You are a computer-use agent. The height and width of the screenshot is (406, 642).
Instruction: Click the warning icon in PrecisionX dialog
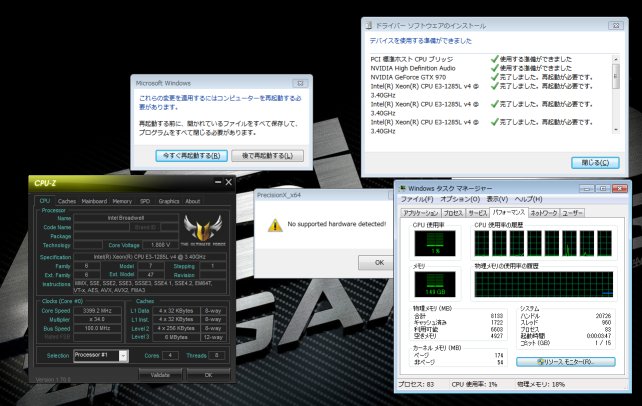275,225
